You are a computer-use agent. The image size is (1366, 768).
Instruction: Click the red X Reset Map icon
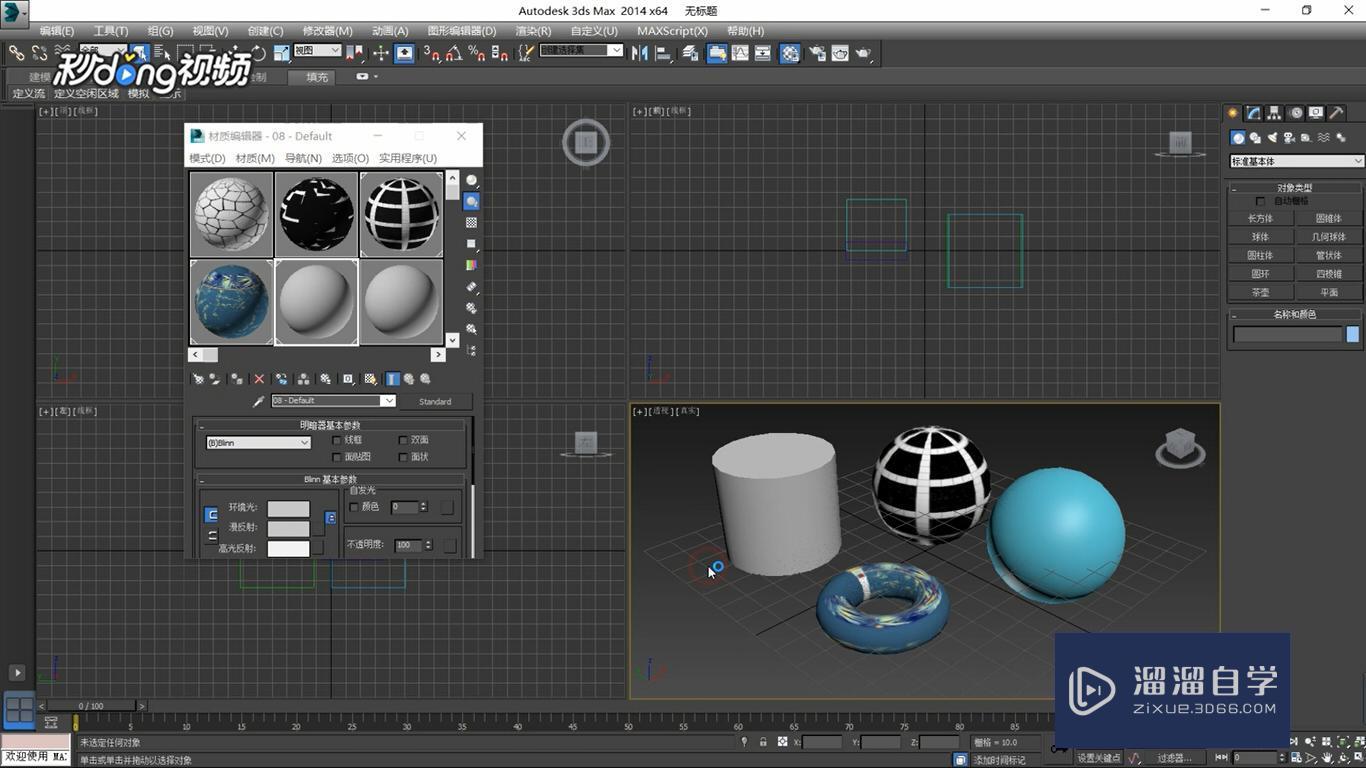(259, 379)
